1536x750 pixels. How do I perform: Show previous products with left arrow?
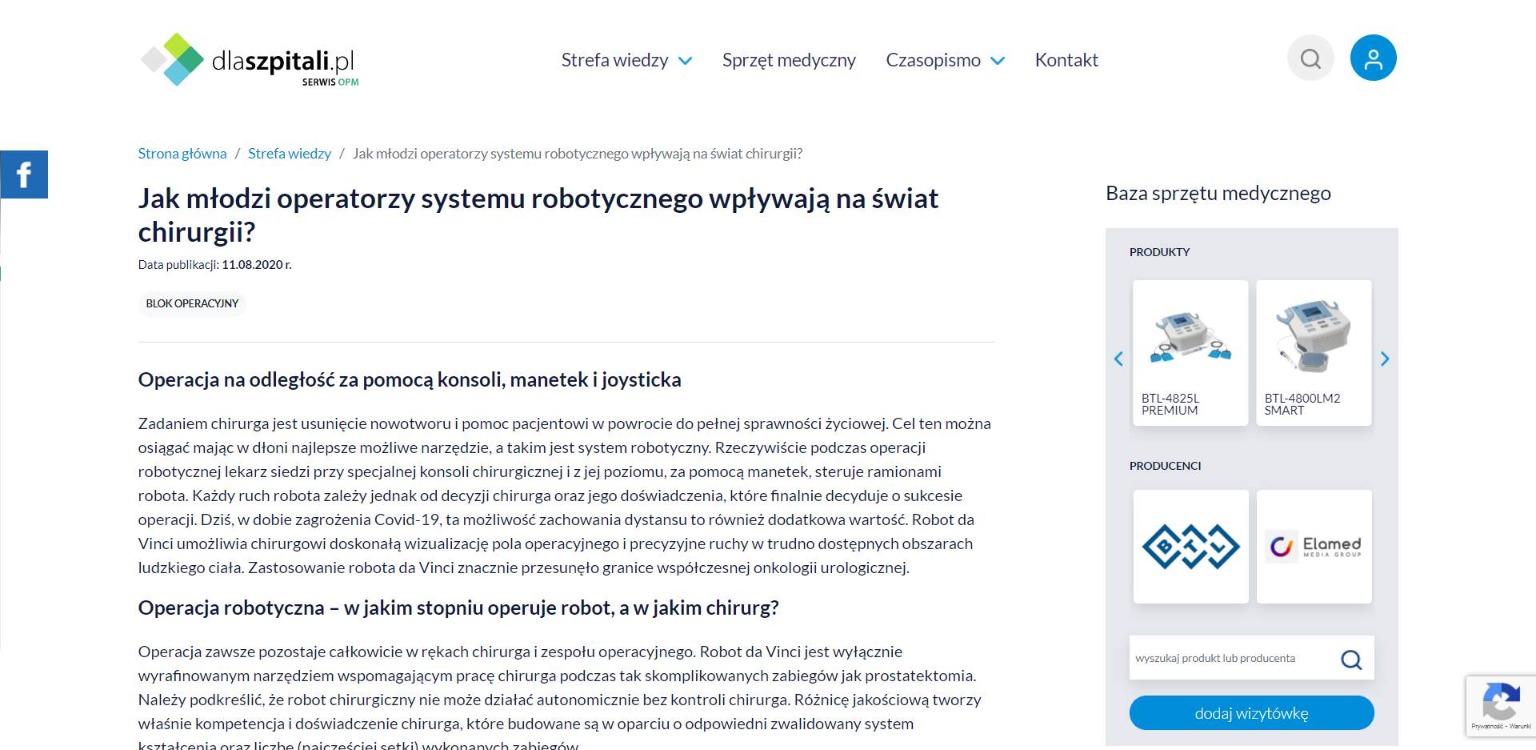tap(1118, 359)
